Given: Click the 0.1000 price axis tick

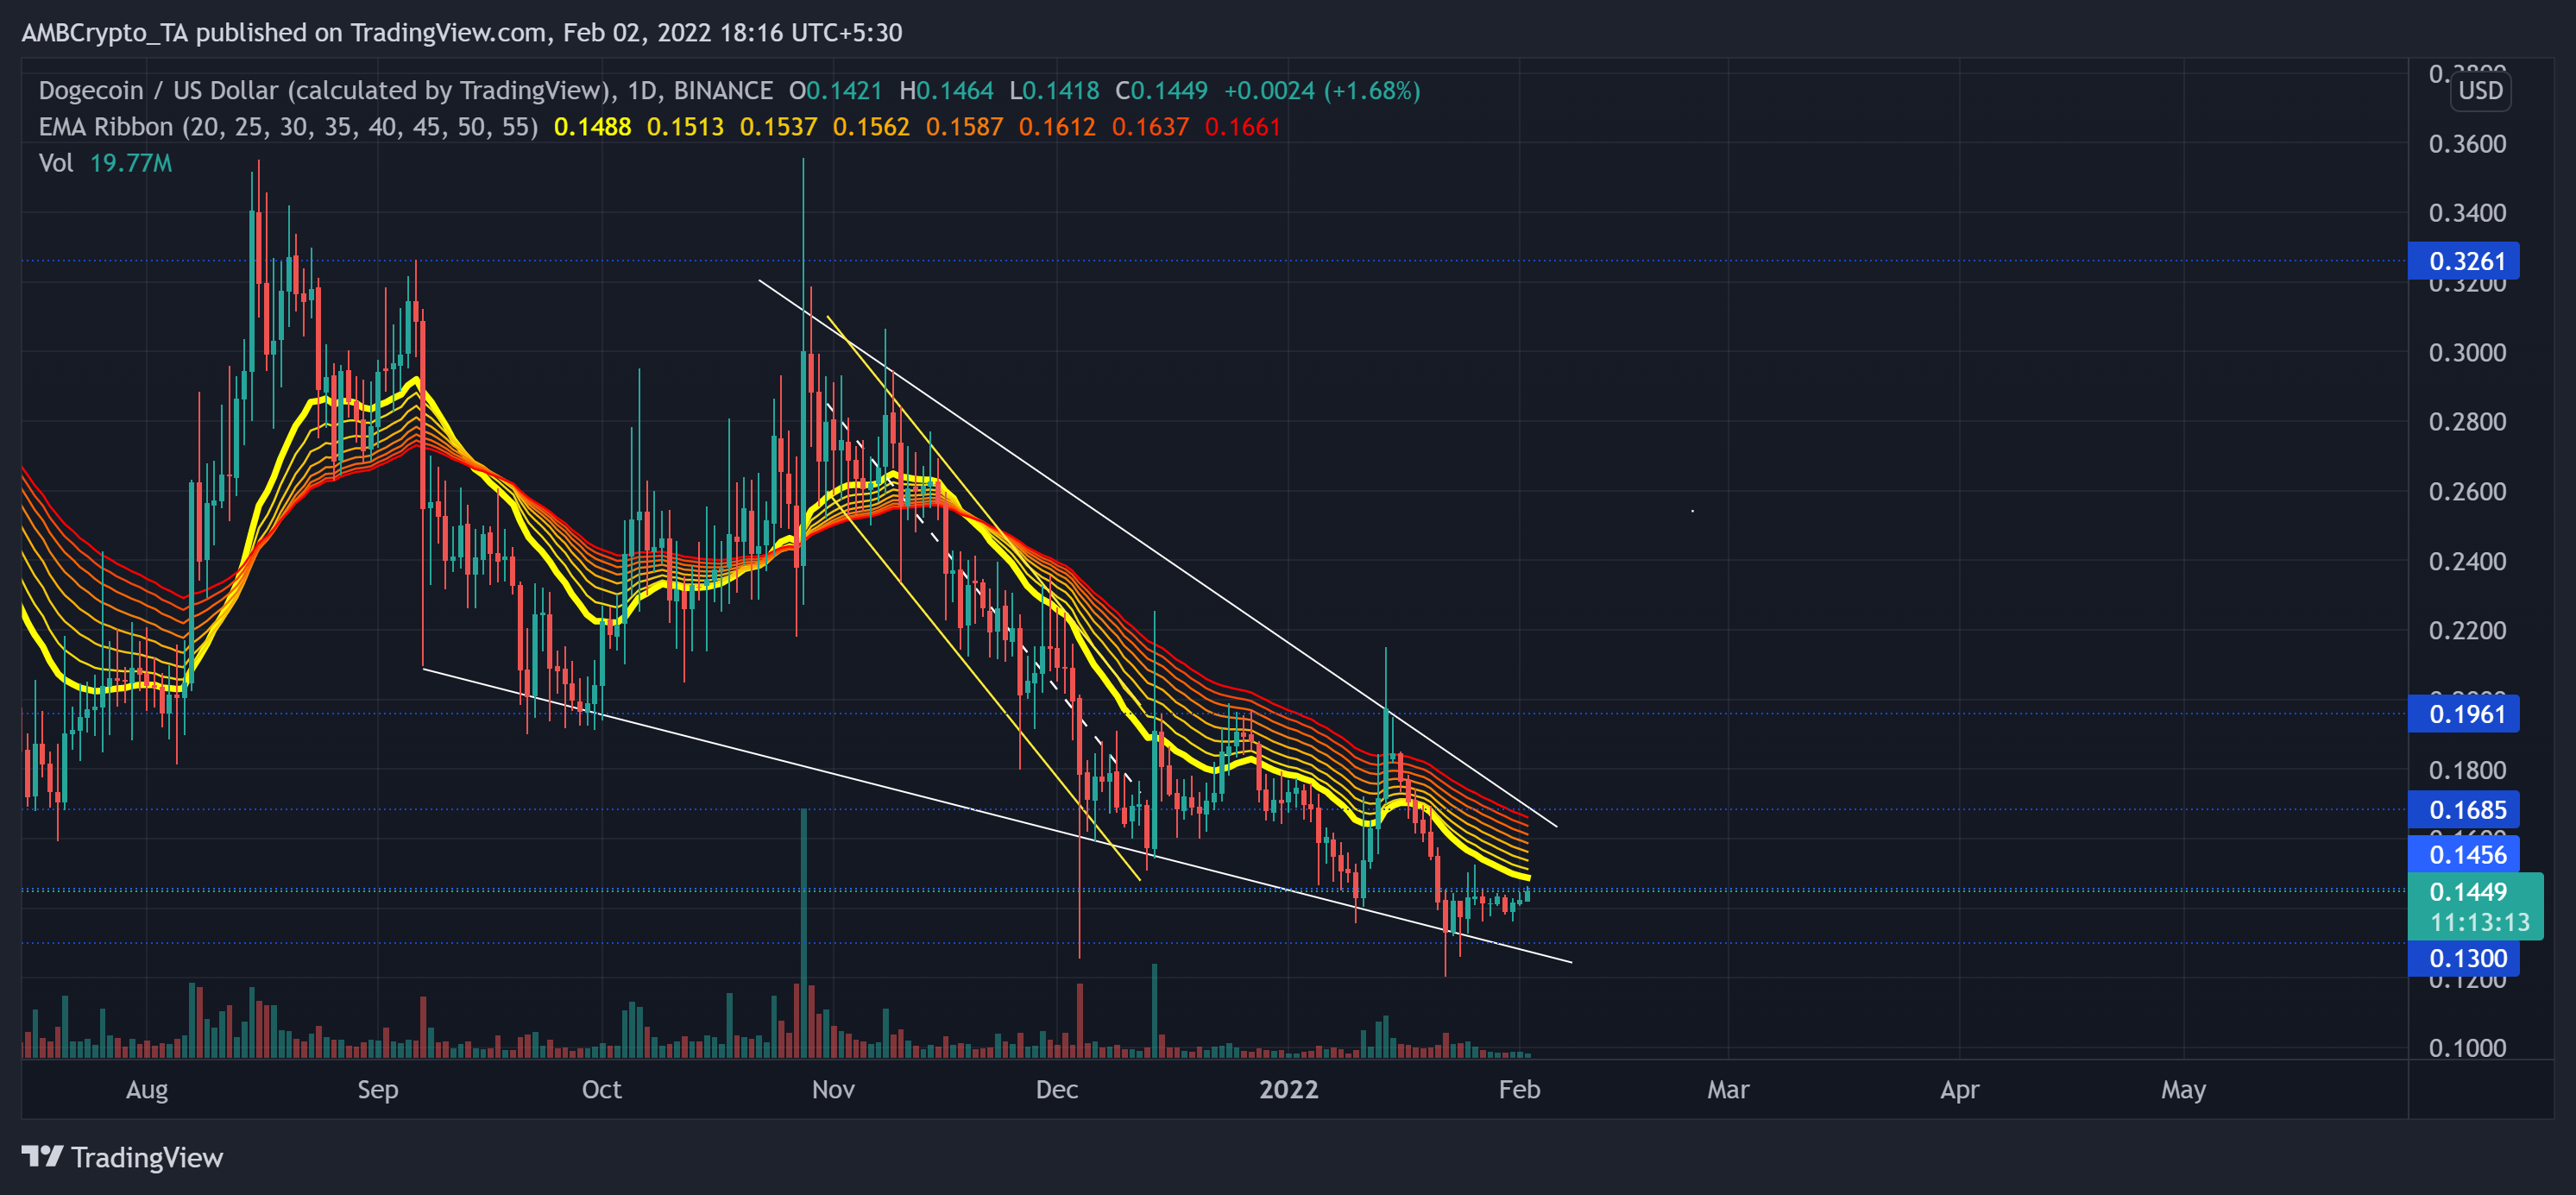Looking at the screenshot, I should [x=2467, y=1048].
